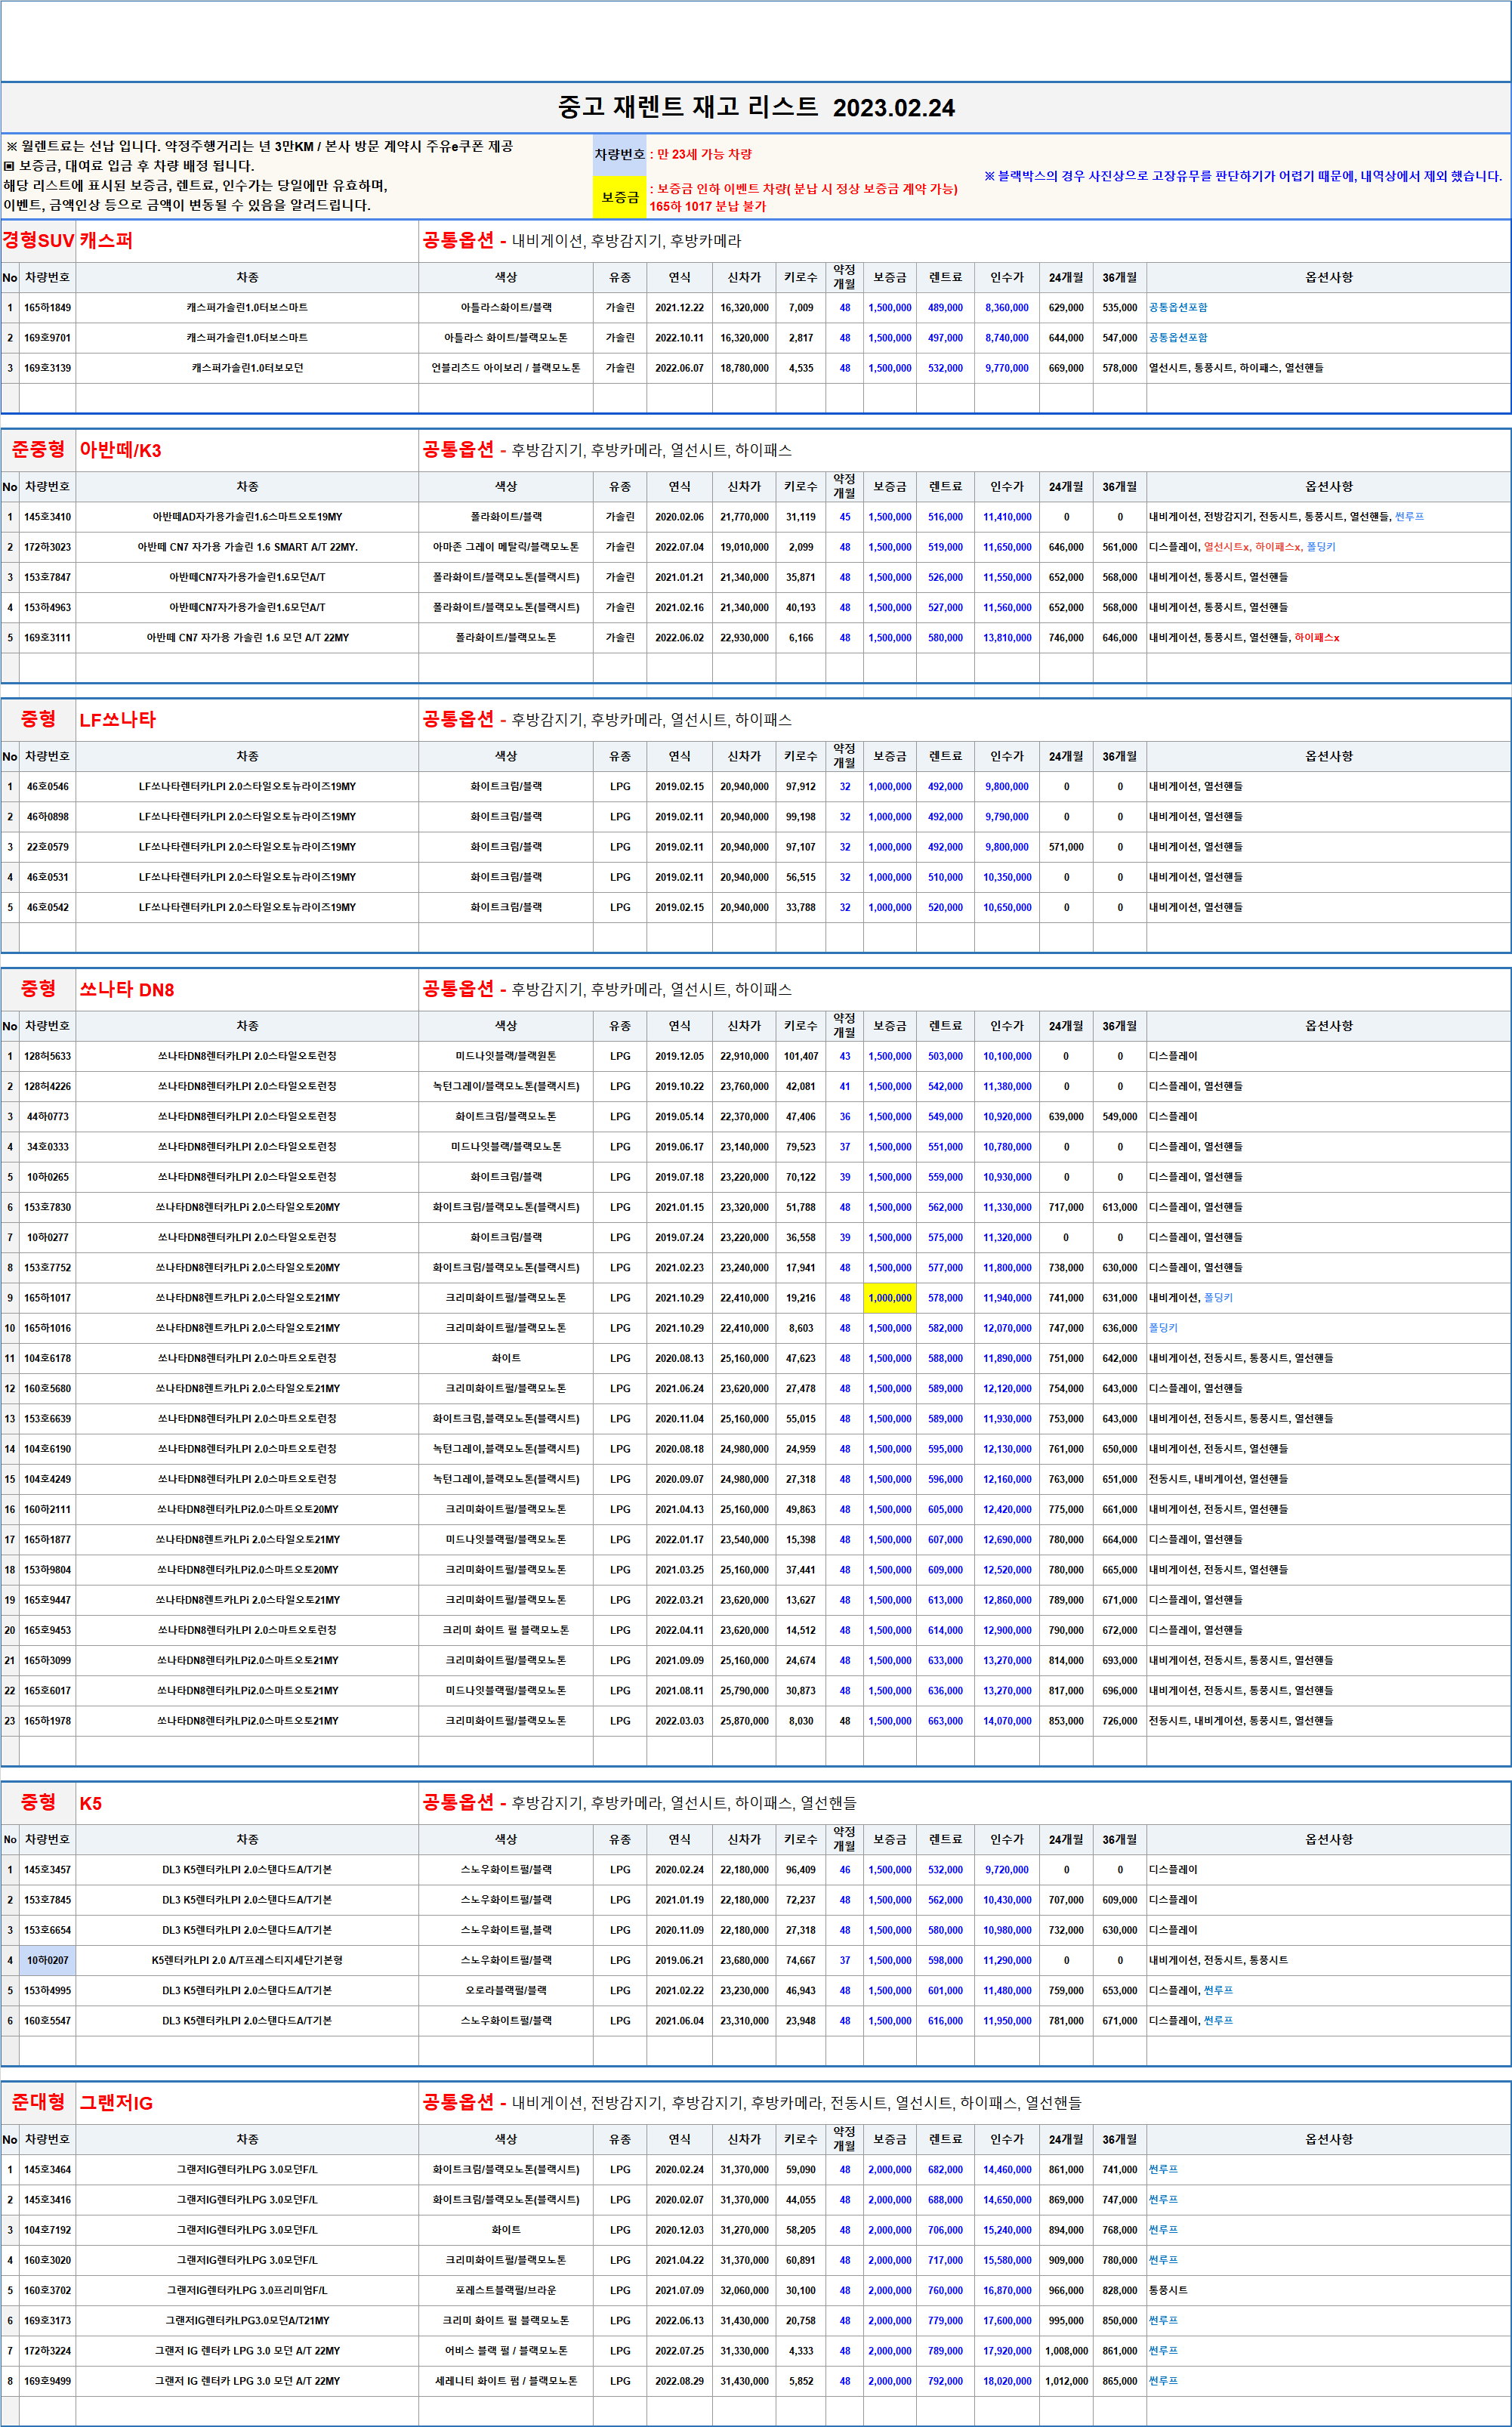
Task: Click 공통옵션포함 in the 169호9701 row
Action: pos(1178,338)
